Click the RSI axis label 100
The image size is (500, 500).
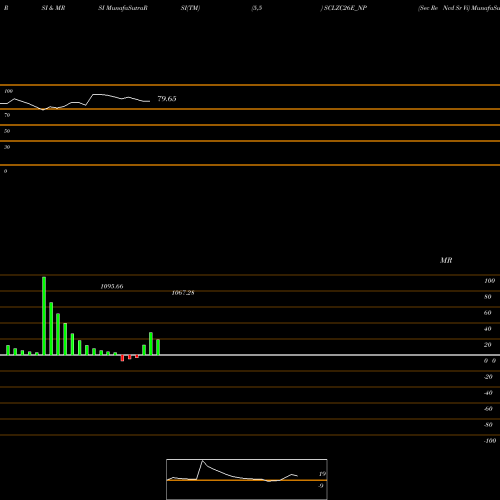(x=9, y=91)
